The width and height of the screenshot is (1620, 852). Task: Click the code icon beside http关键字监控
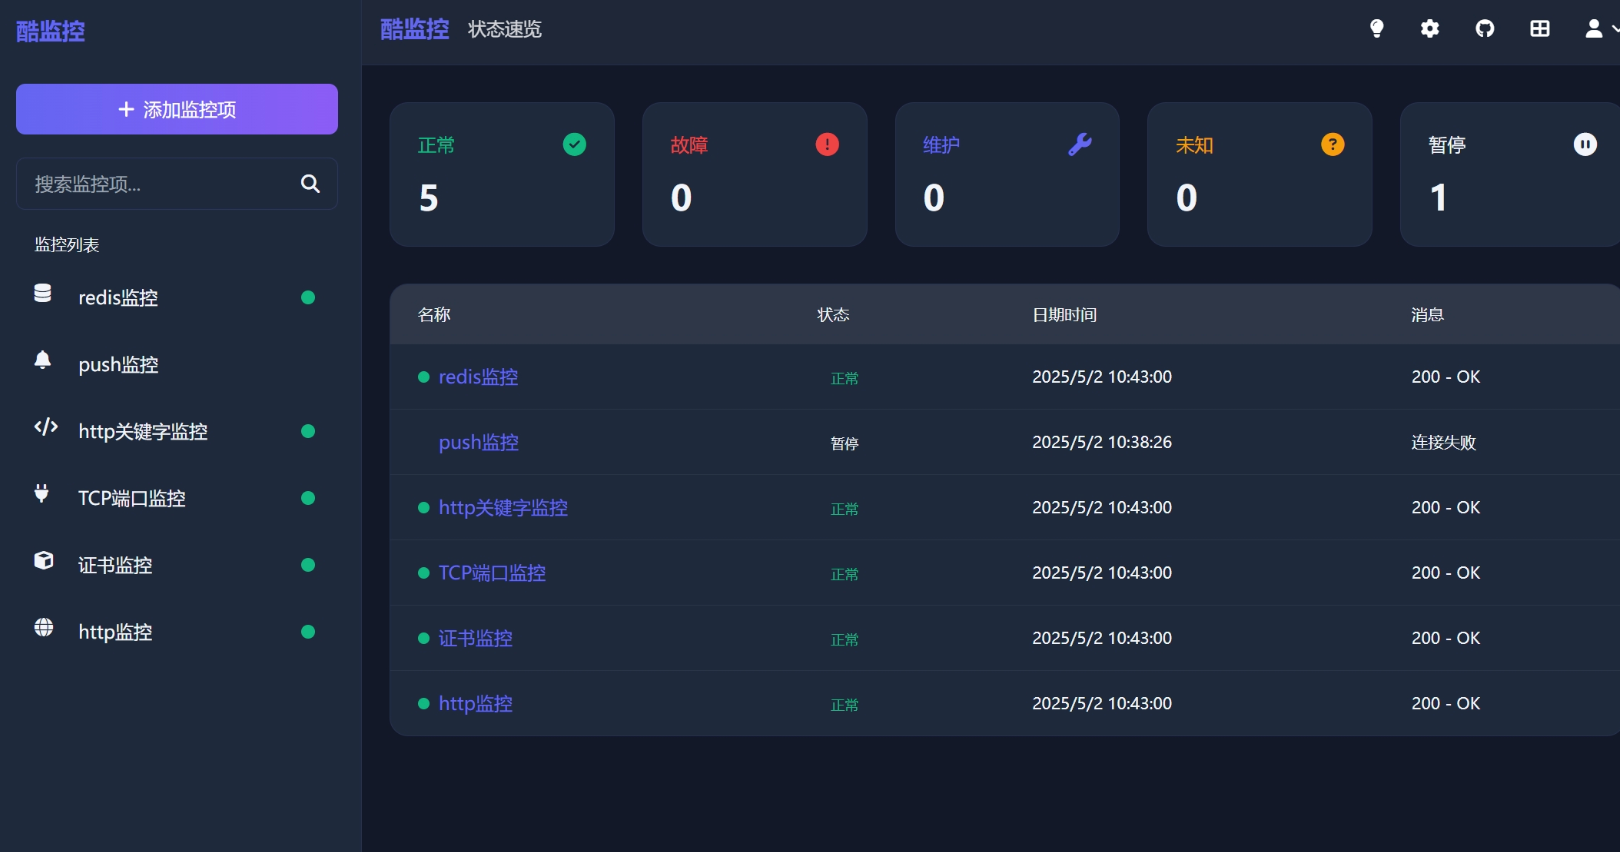pos(46,427)
